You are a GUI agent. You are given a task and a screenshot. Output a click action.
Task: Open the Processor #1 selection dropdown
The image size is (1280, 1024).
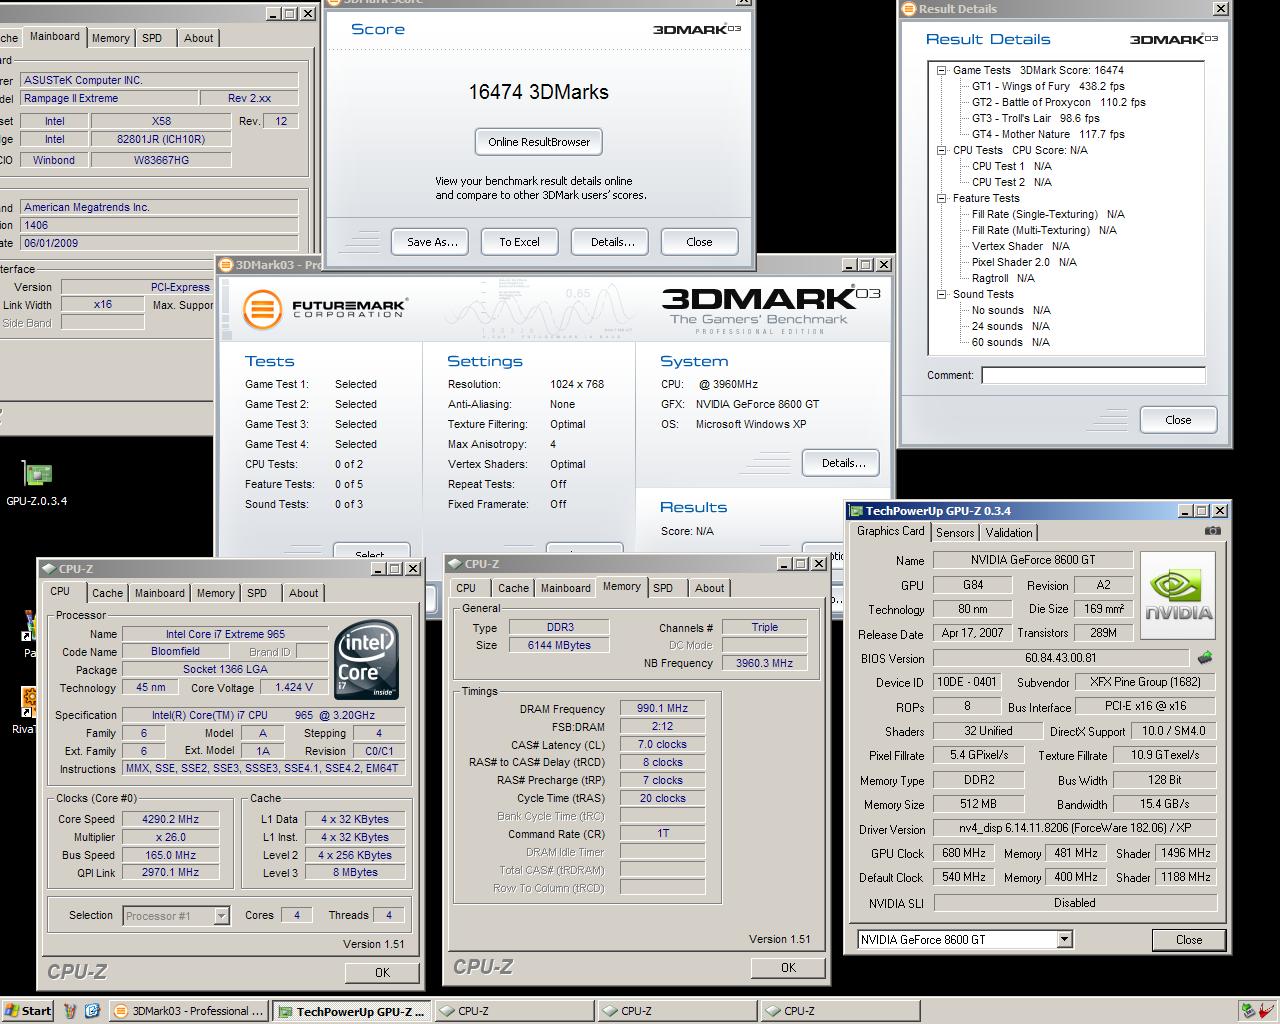coord(221,916)
